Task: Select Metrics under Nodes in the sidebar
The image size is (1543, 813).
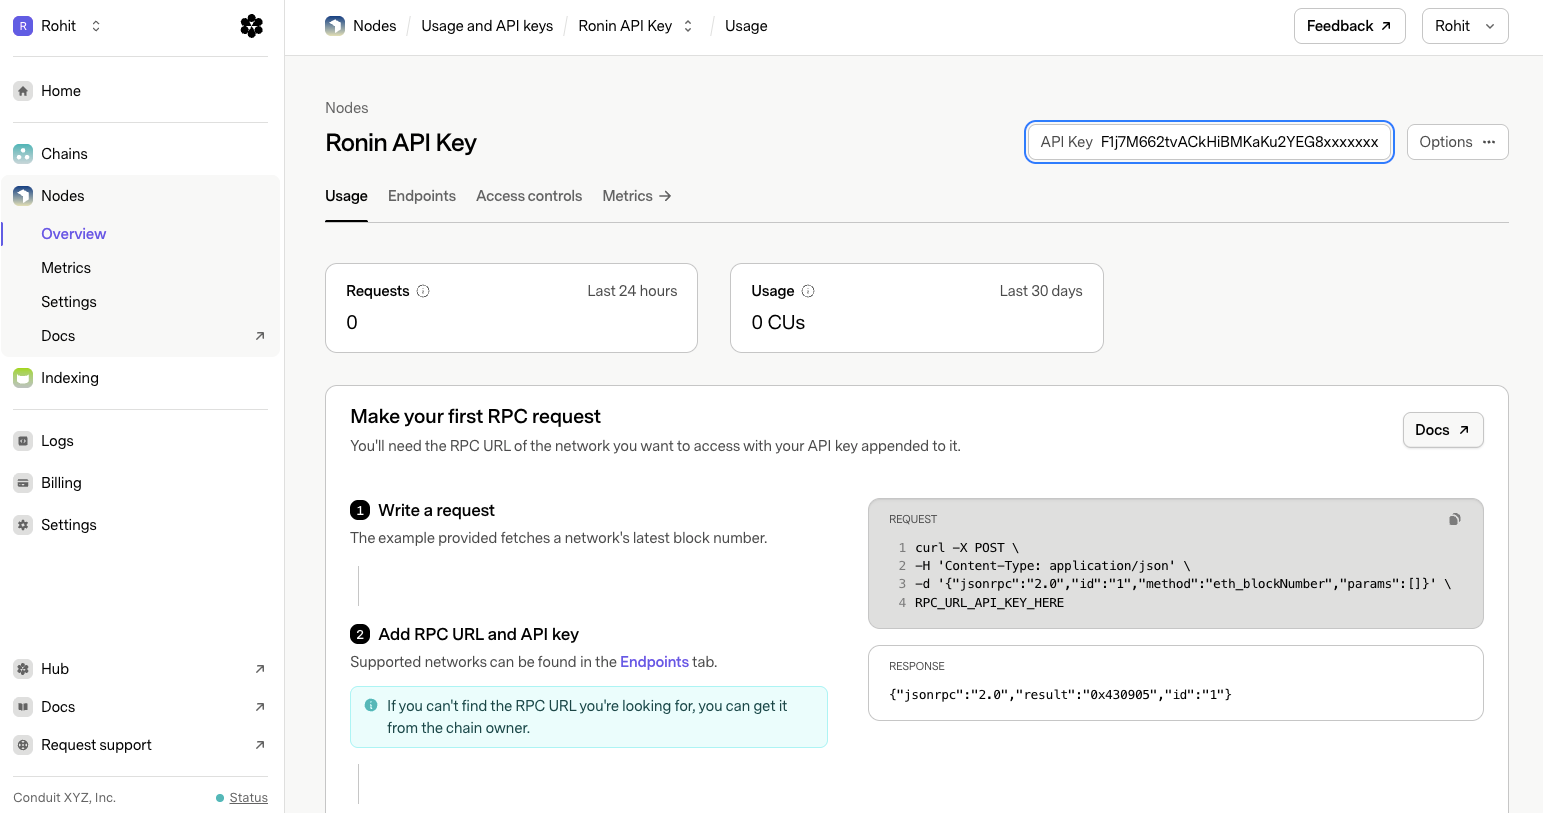Action: pos(66,268)
